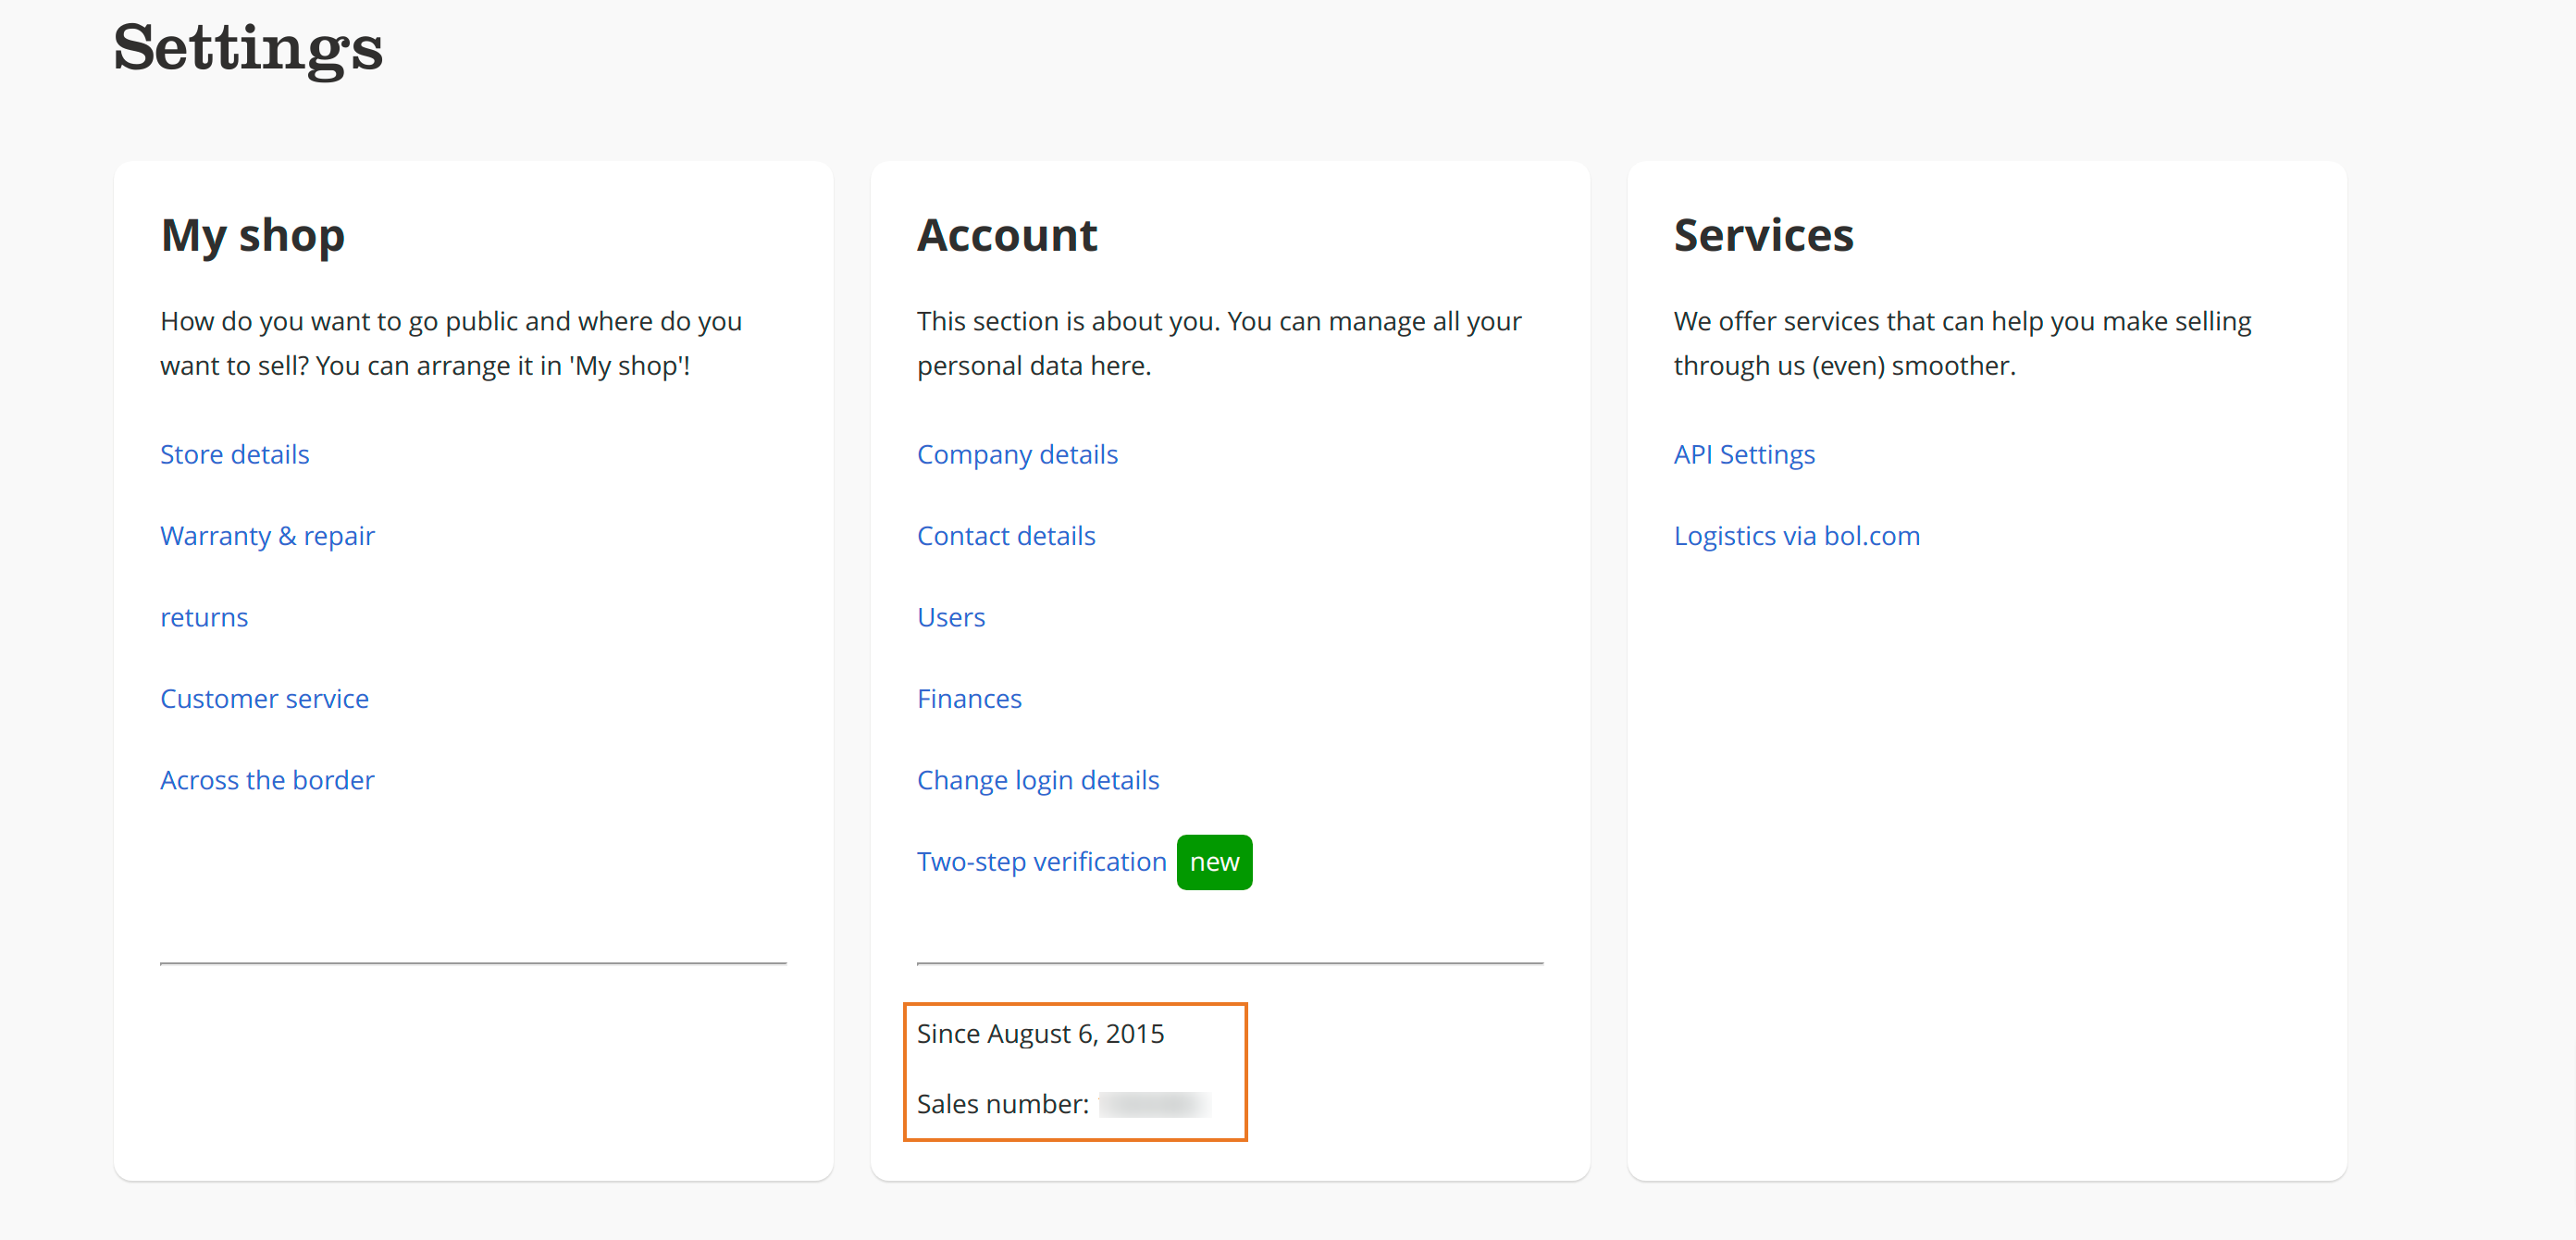Viewport: 2576px width, 1240px height.
Task: Open the Finances link
Action: coord(969,698)
